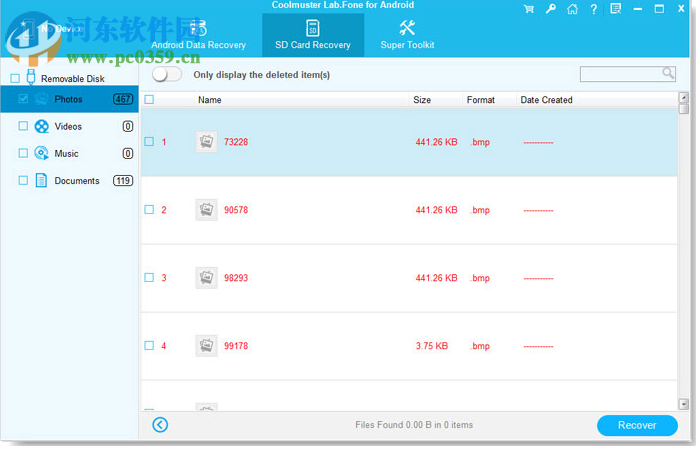Click file name 99178
Image resolution: width=697 pixels, height=450 pixels.
236,346
